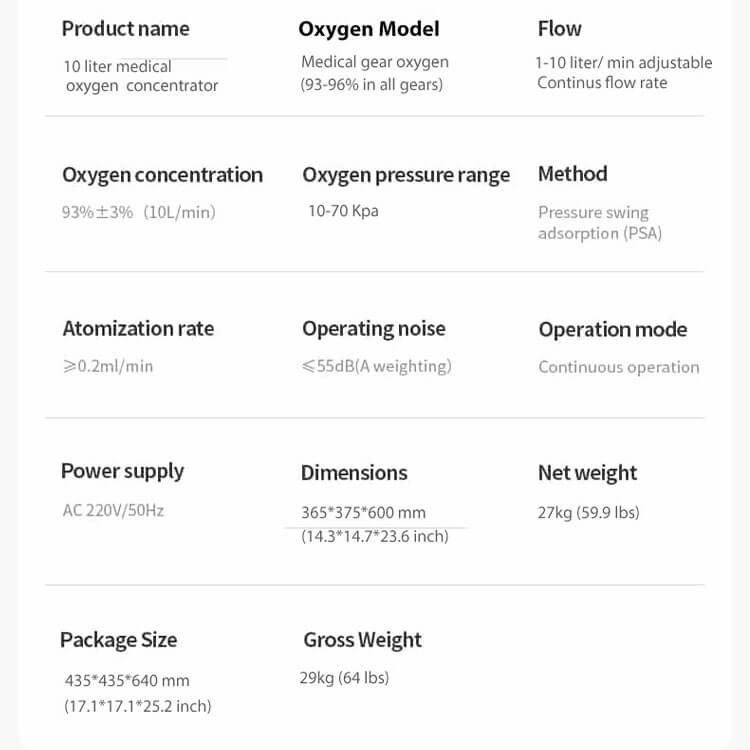Click the 'Pressure swing adsorption (PSA)' text

click(x=599, y=223)
